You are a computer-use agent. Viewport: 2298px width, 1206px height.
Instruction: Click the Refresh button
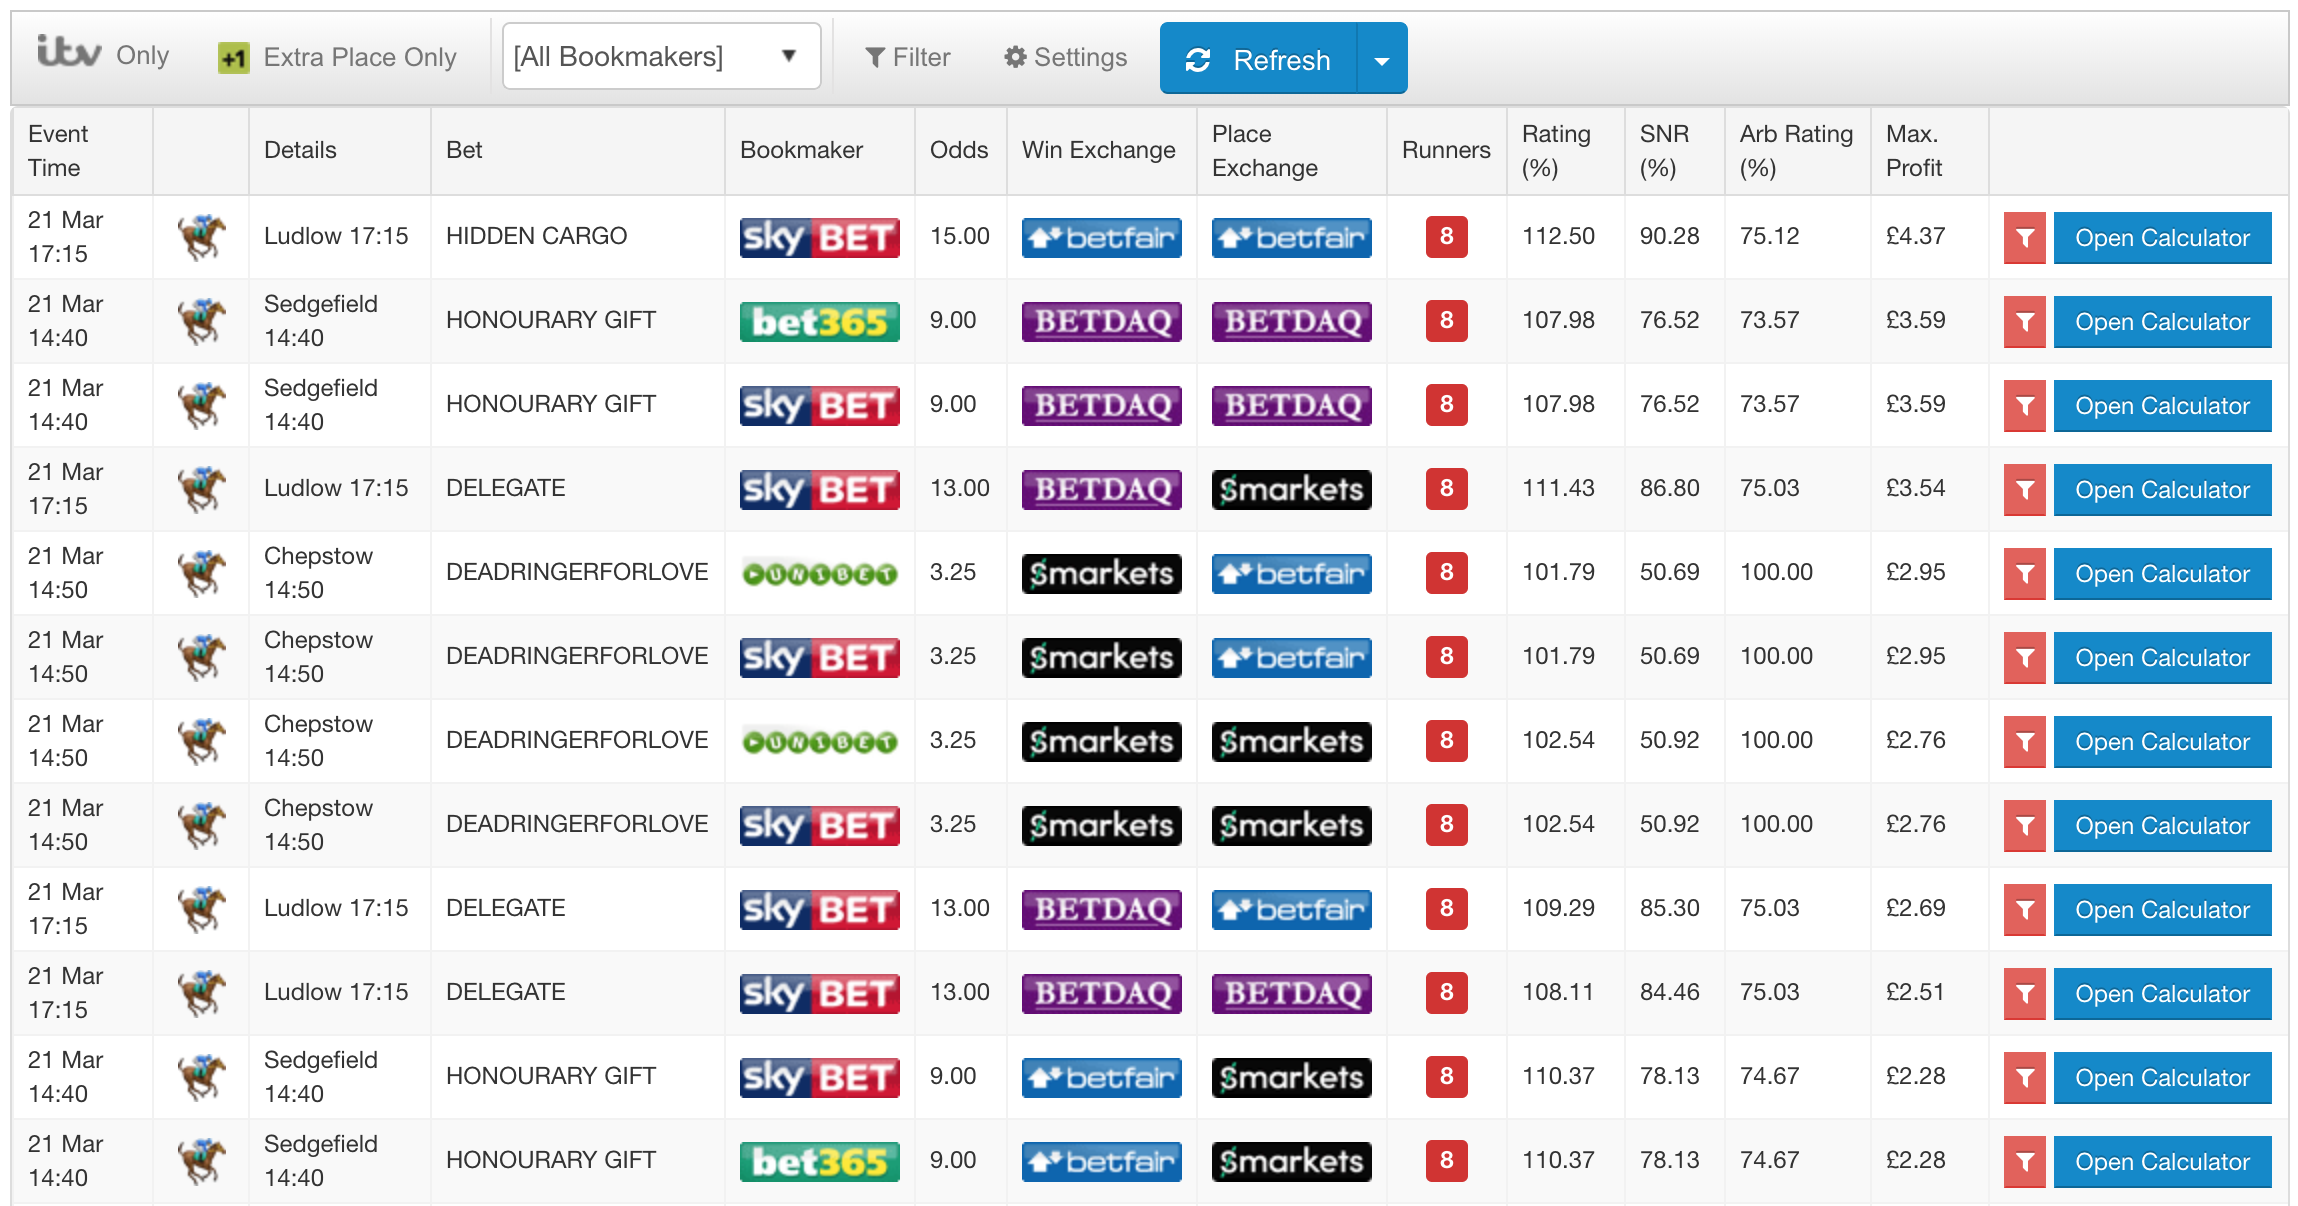click(x=1258, y=60)
